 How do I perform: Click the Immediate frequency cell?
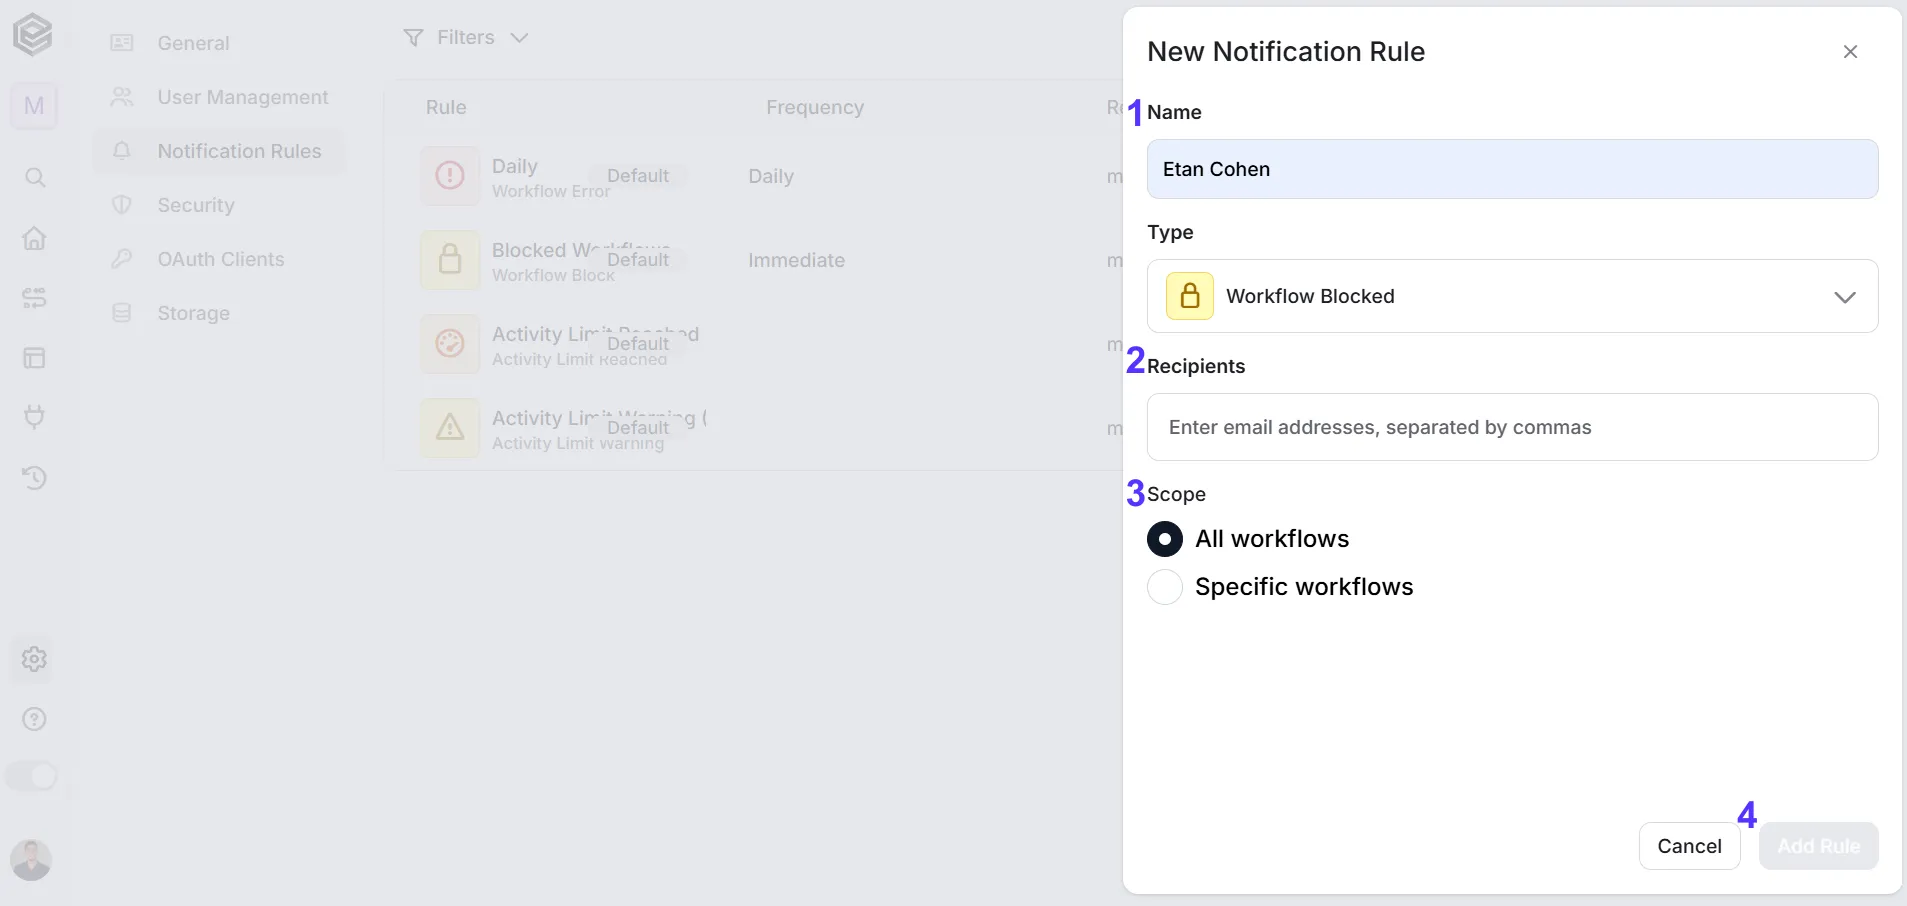point(796,260)
